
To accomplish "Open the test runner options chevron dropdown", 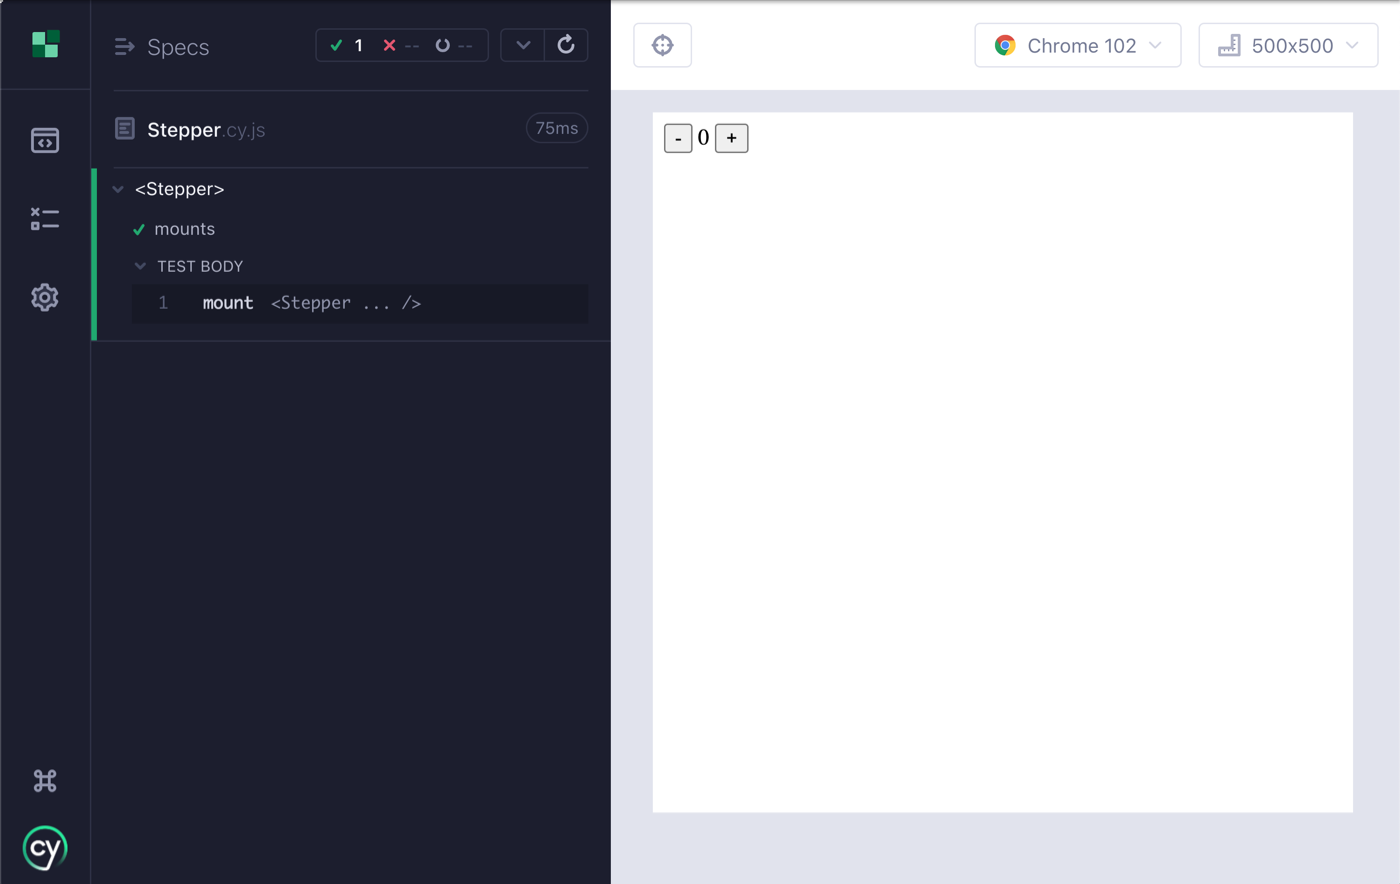I will pos(523,45).
